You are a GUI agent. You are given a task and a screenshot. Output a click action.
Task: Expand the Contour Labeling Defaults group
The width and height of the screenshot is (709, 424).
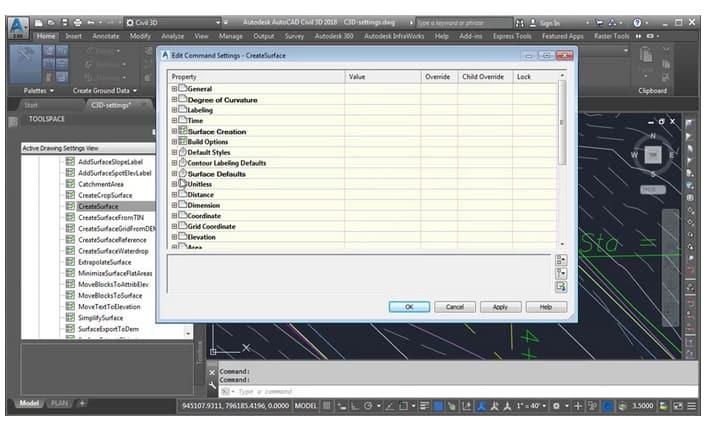tap(174, 163)
